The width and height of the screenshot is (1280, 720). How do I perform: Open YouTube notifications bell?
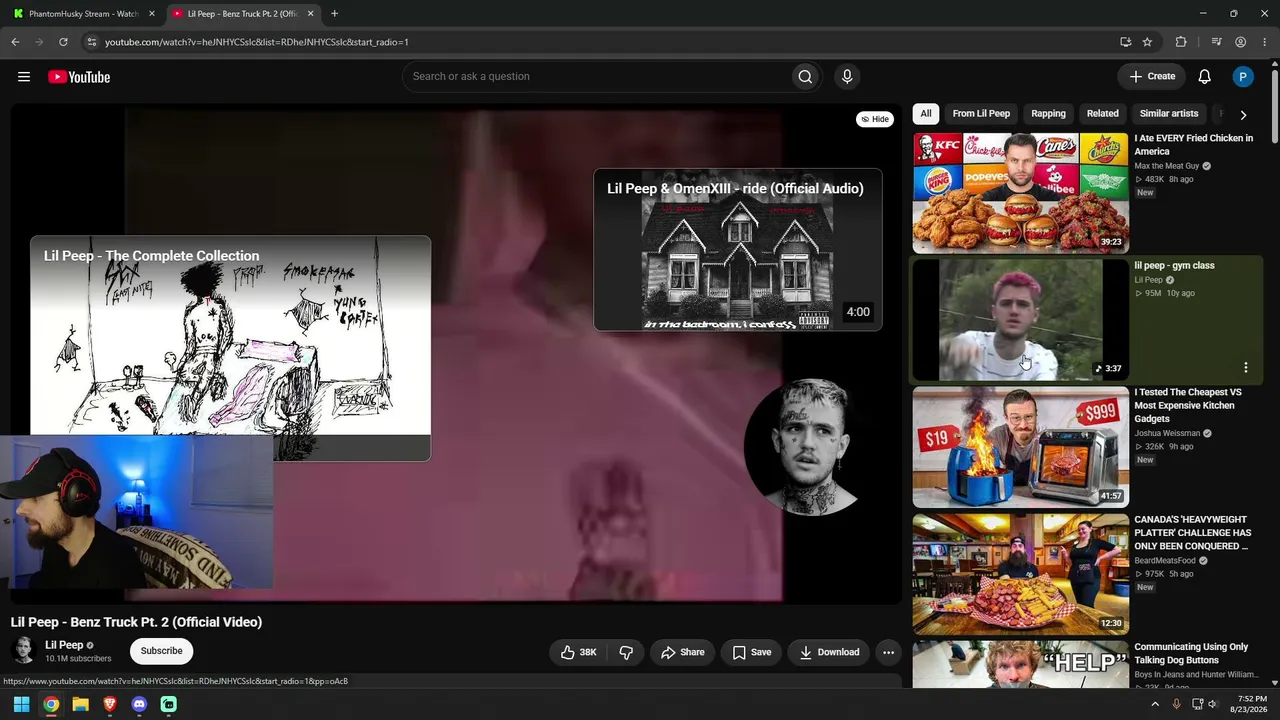pos(1205,77)
